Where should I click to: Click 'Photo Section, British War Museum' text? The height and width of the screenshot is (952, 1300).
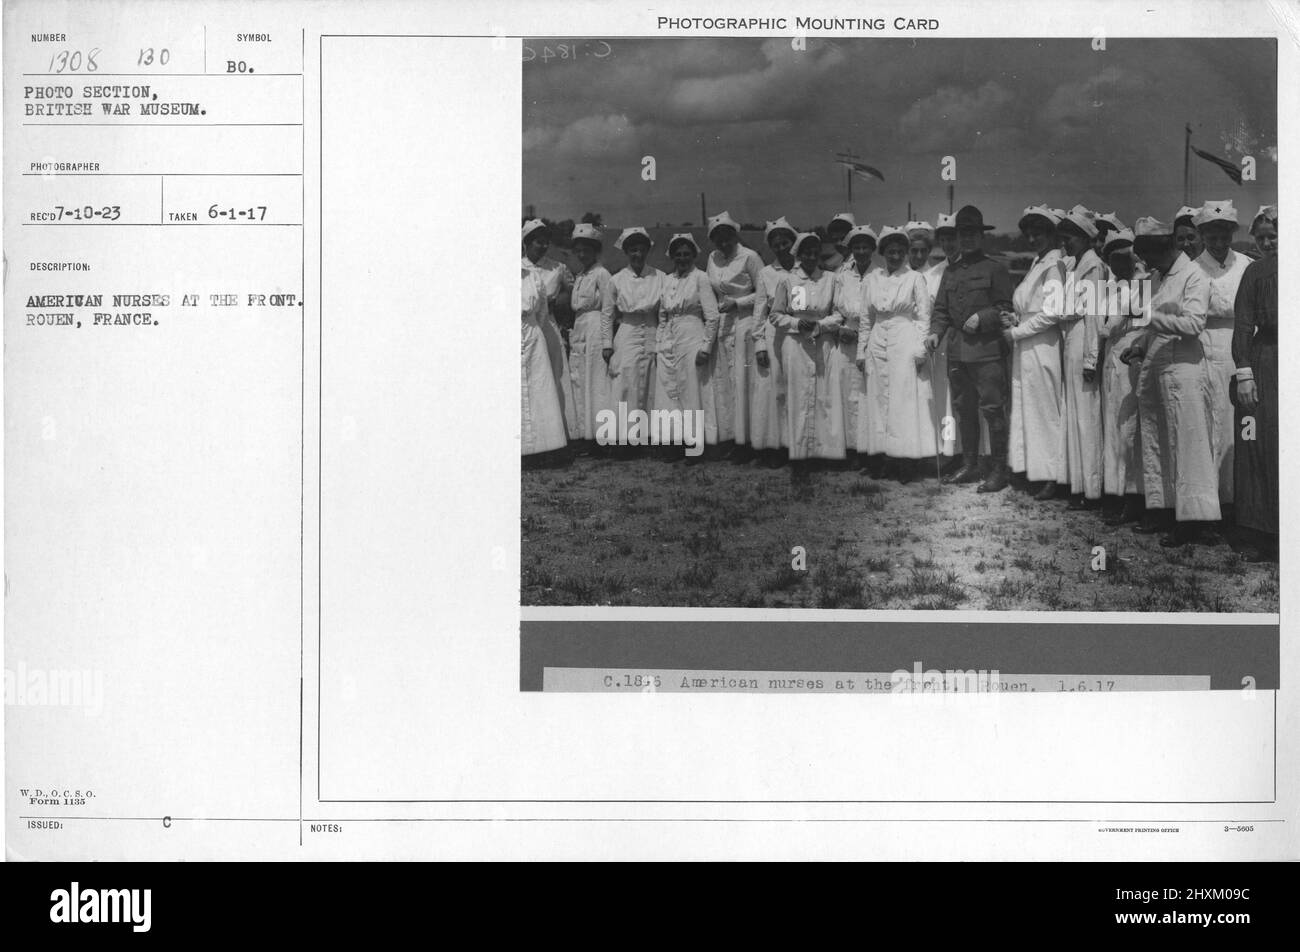click(115, 102)
